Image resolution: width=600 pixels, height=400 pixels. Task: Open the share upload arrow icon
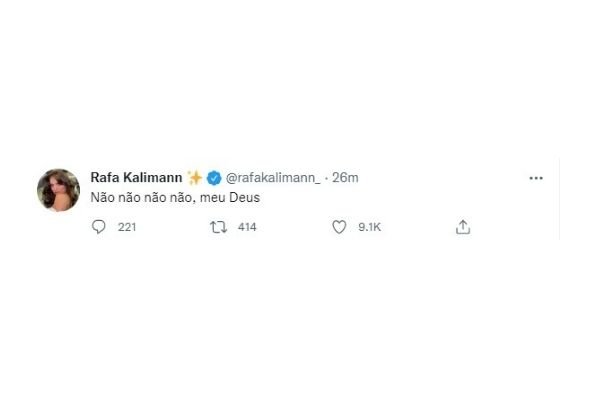463,227
